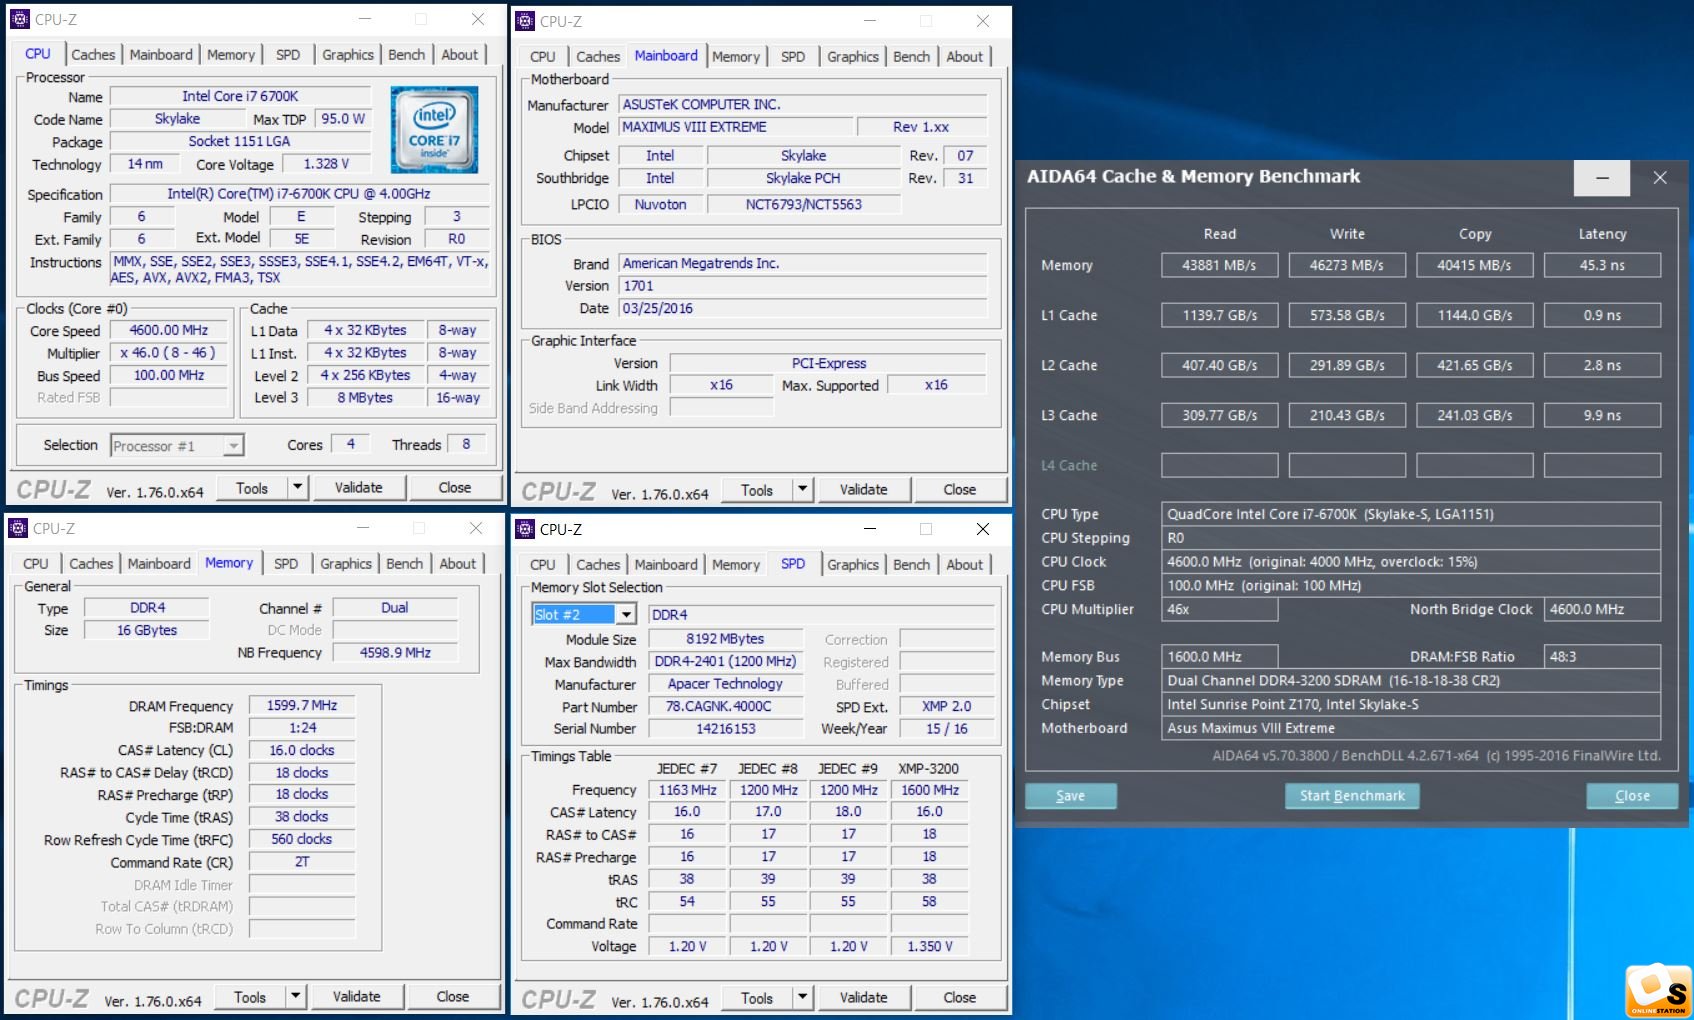Click BIOS version 1701 field
1694x1020 pixels.
(803, 286)
